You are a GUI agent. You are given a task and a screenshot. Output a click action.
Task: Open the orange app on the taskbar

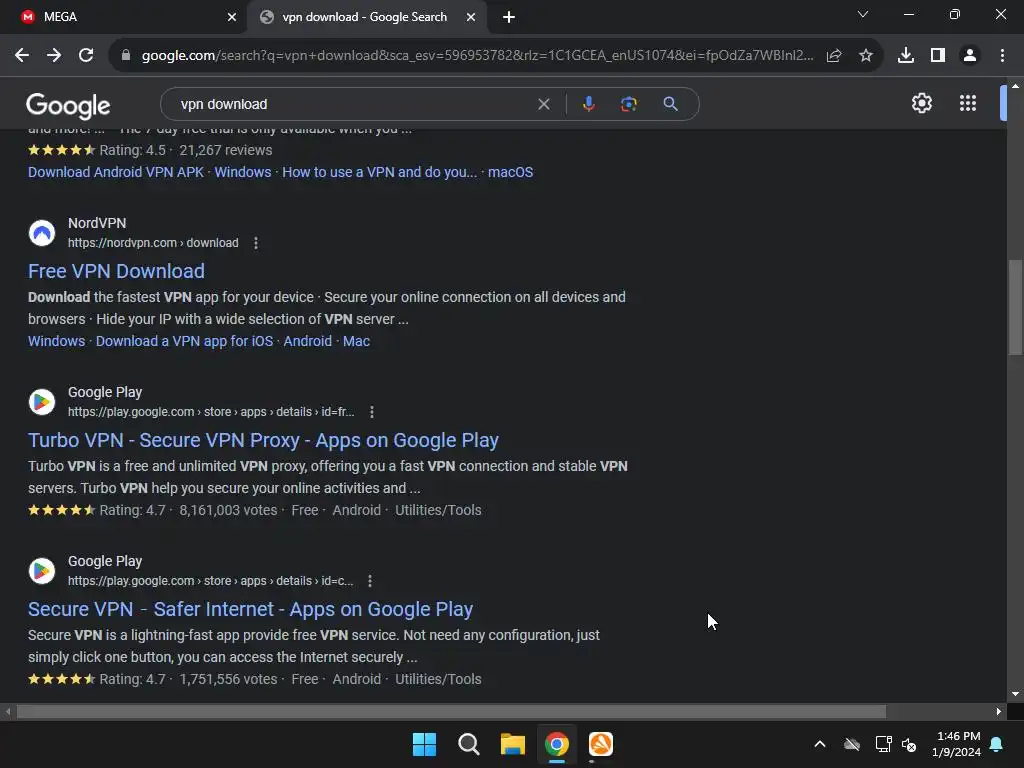601,744
